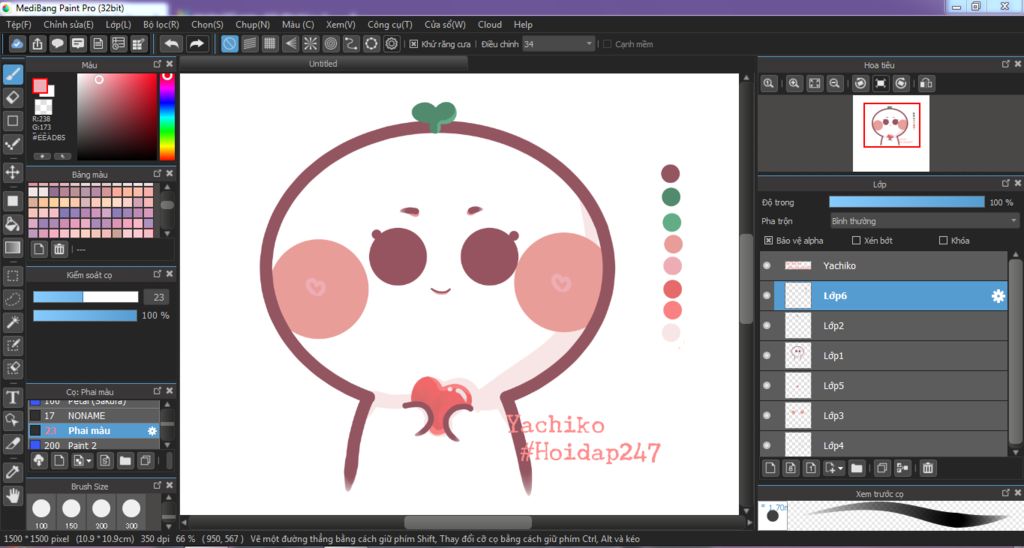Create a new layer in Layer panel

pyautogui.click(x=771, y=468)
